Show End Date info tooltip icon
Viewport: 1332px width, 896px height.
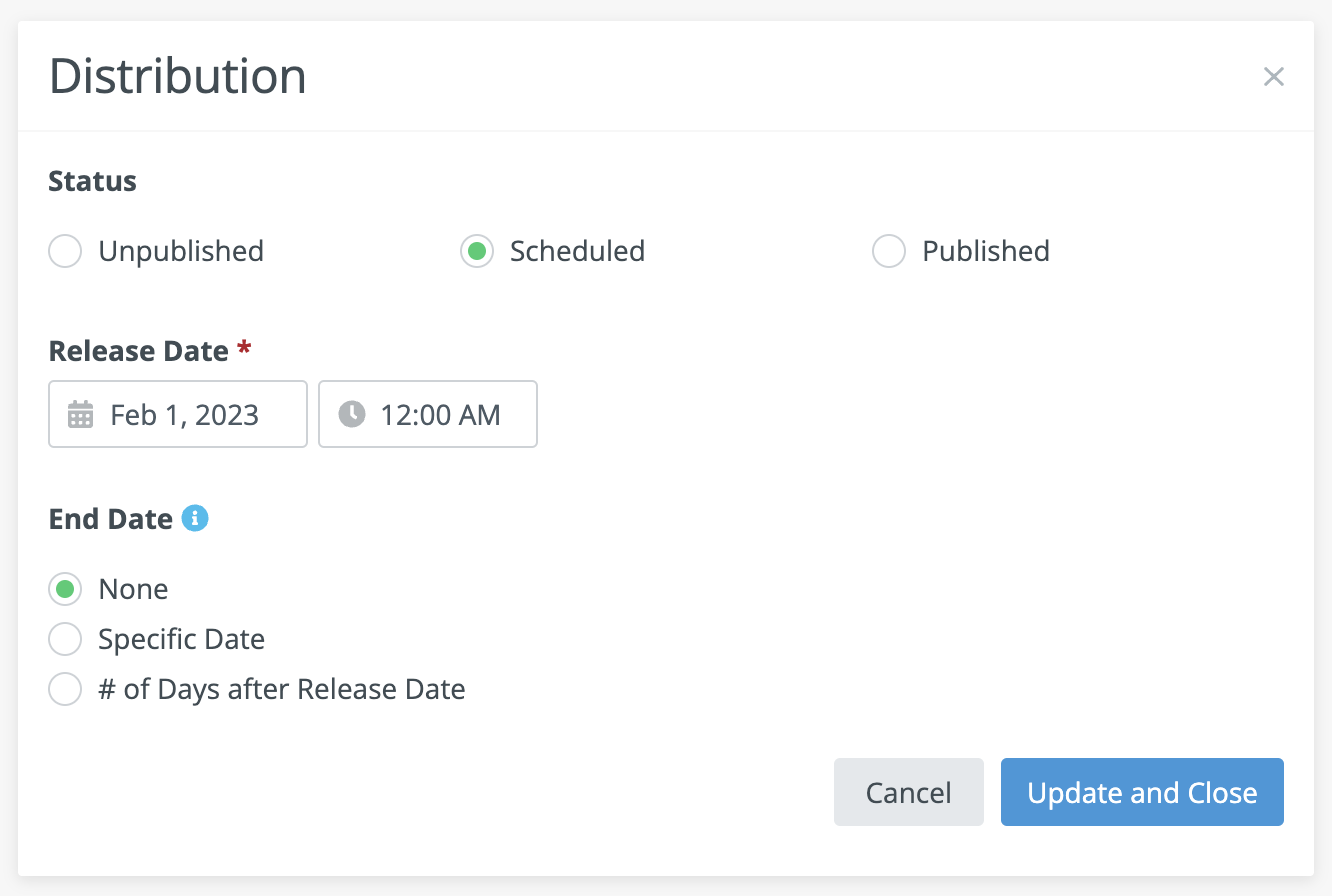(x=195, y=519)
